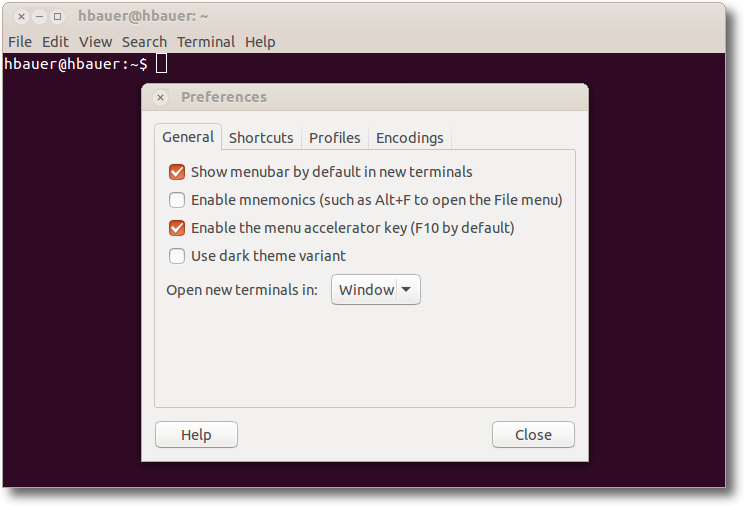
Task: Switch to the Shortcuts tab
Action: pyautogui.click(x=261, y=138)
